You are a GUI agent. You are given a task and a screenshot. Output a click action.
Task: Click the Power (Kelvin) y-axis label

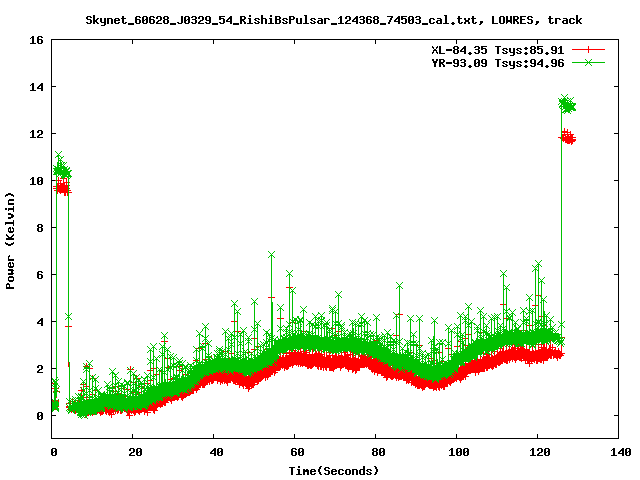pyautogui.click(x=10, y=241)
